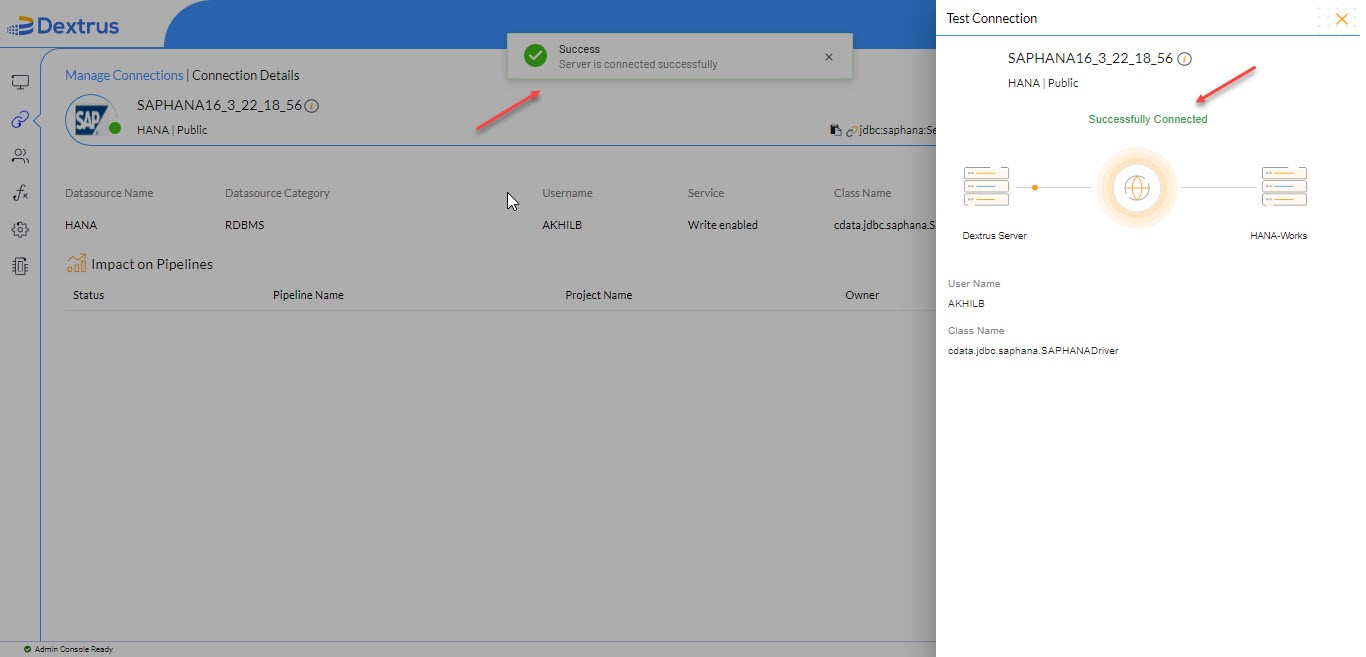
Task: Open the fx functions sidebar icon
Action: coord(20,193)
